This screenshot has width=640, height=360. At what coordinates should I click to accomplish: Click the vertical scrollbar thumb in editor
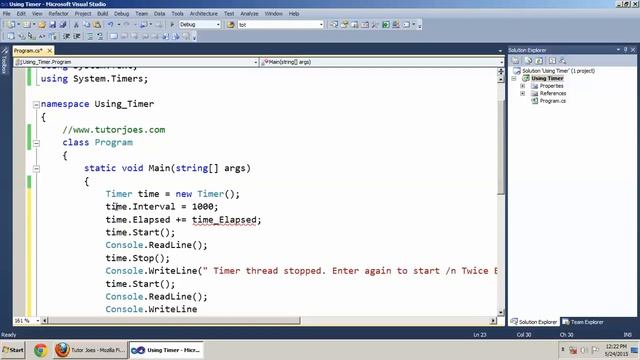point(501,147)
